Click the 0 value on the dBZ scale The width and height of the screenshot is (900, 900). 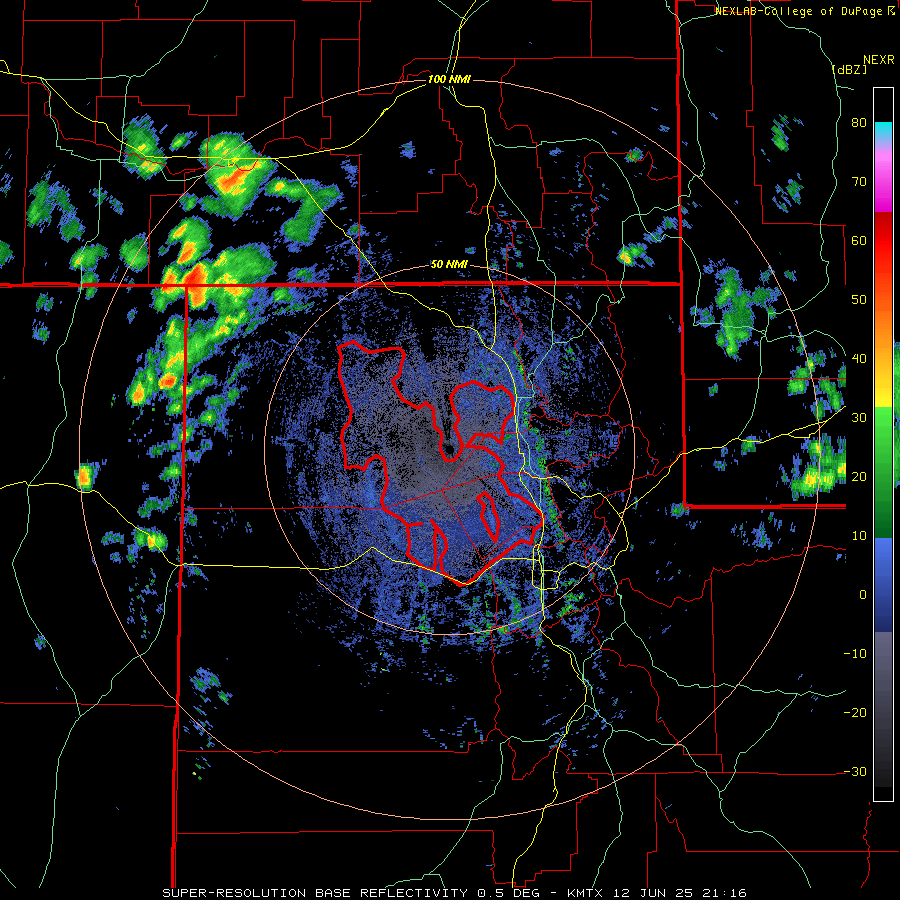point(863,595)
